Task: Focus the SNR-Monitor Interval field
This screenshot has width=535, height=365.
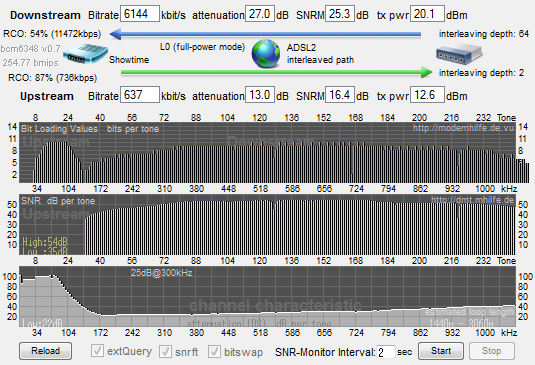Action: (x=386, y=352)
